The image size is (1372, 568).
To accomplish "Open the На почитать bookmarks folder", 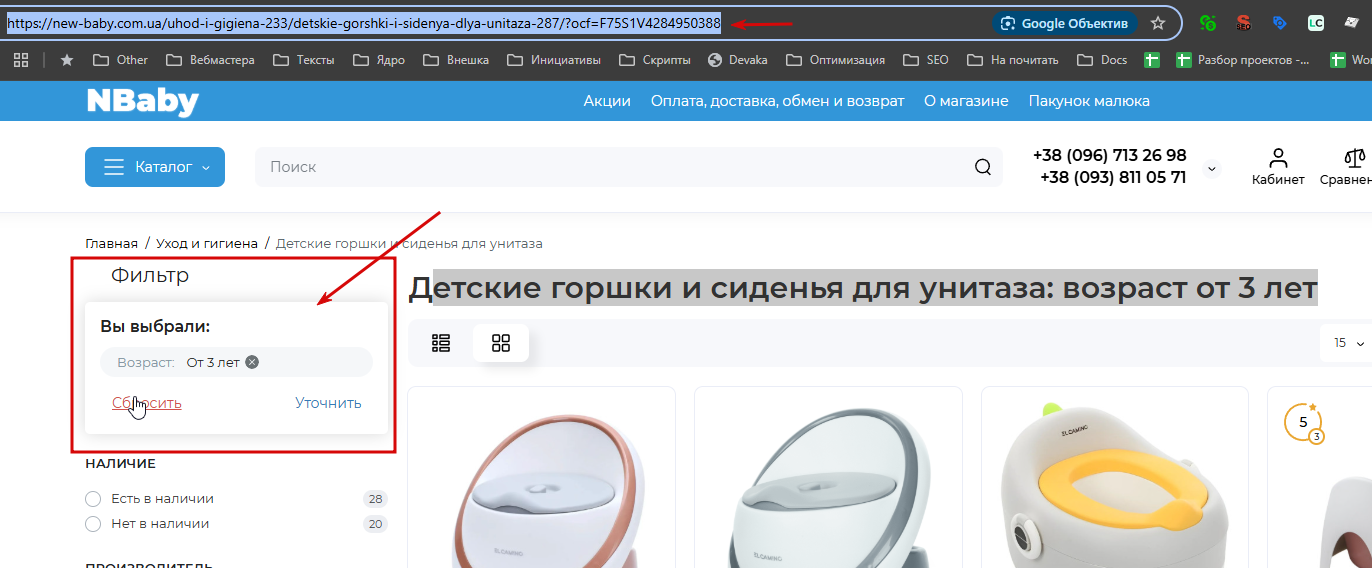I will click(1013, 60).
